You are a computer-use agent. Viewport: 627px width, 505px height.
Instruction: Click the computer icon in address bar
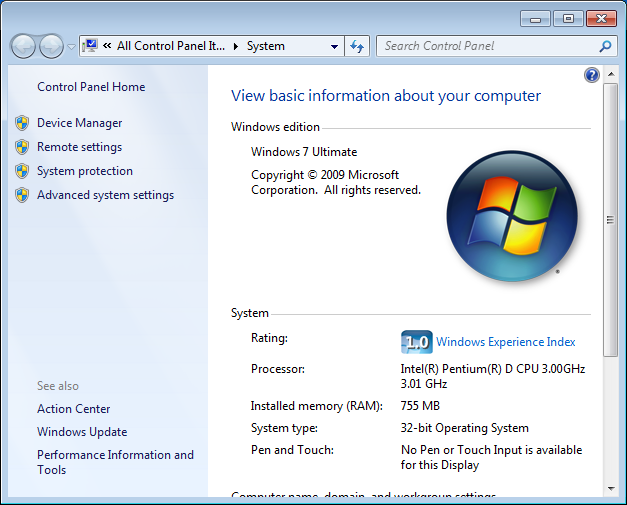(91, 46)
